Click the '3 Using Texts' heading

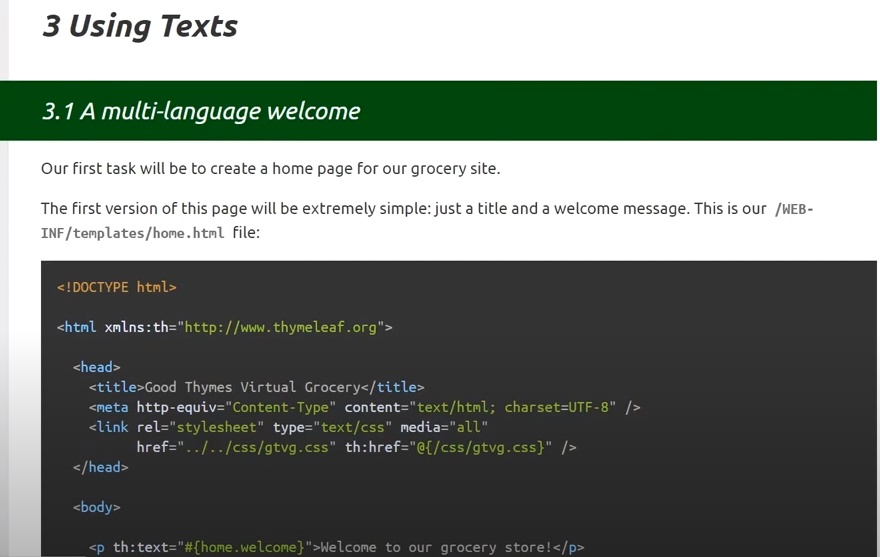pyautogui.click(x=140, y=26)
